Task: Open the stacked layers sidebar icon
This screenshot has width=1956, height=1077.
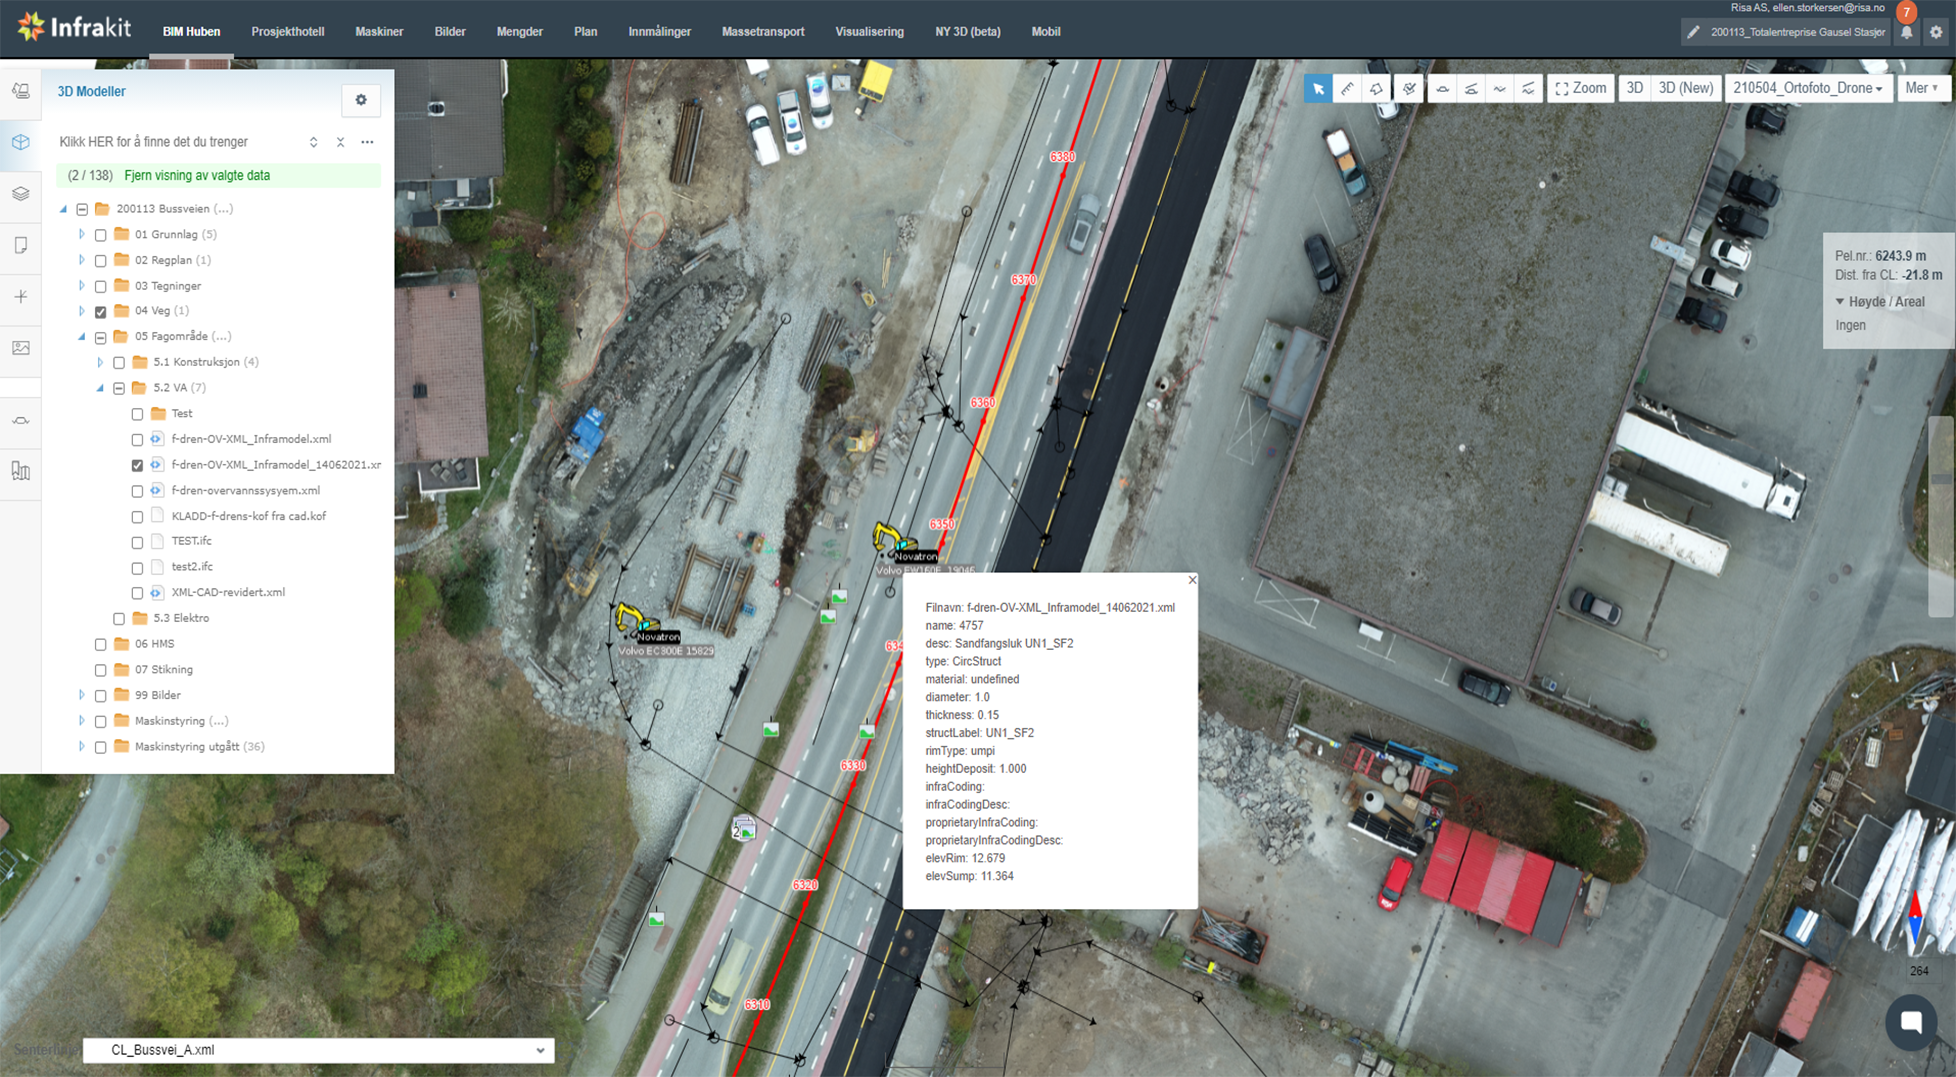Action: (x=21, y=193)
